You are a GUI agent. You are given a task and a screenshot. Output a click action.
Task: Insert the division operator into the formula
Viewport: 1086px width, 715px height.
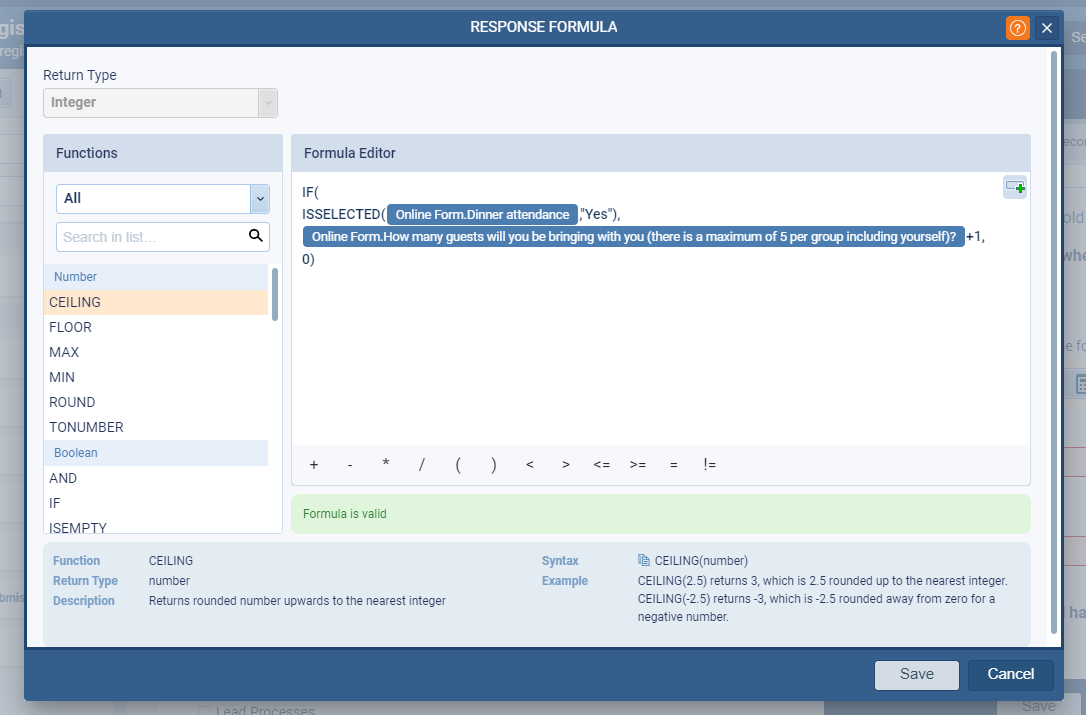pos(421,464)
